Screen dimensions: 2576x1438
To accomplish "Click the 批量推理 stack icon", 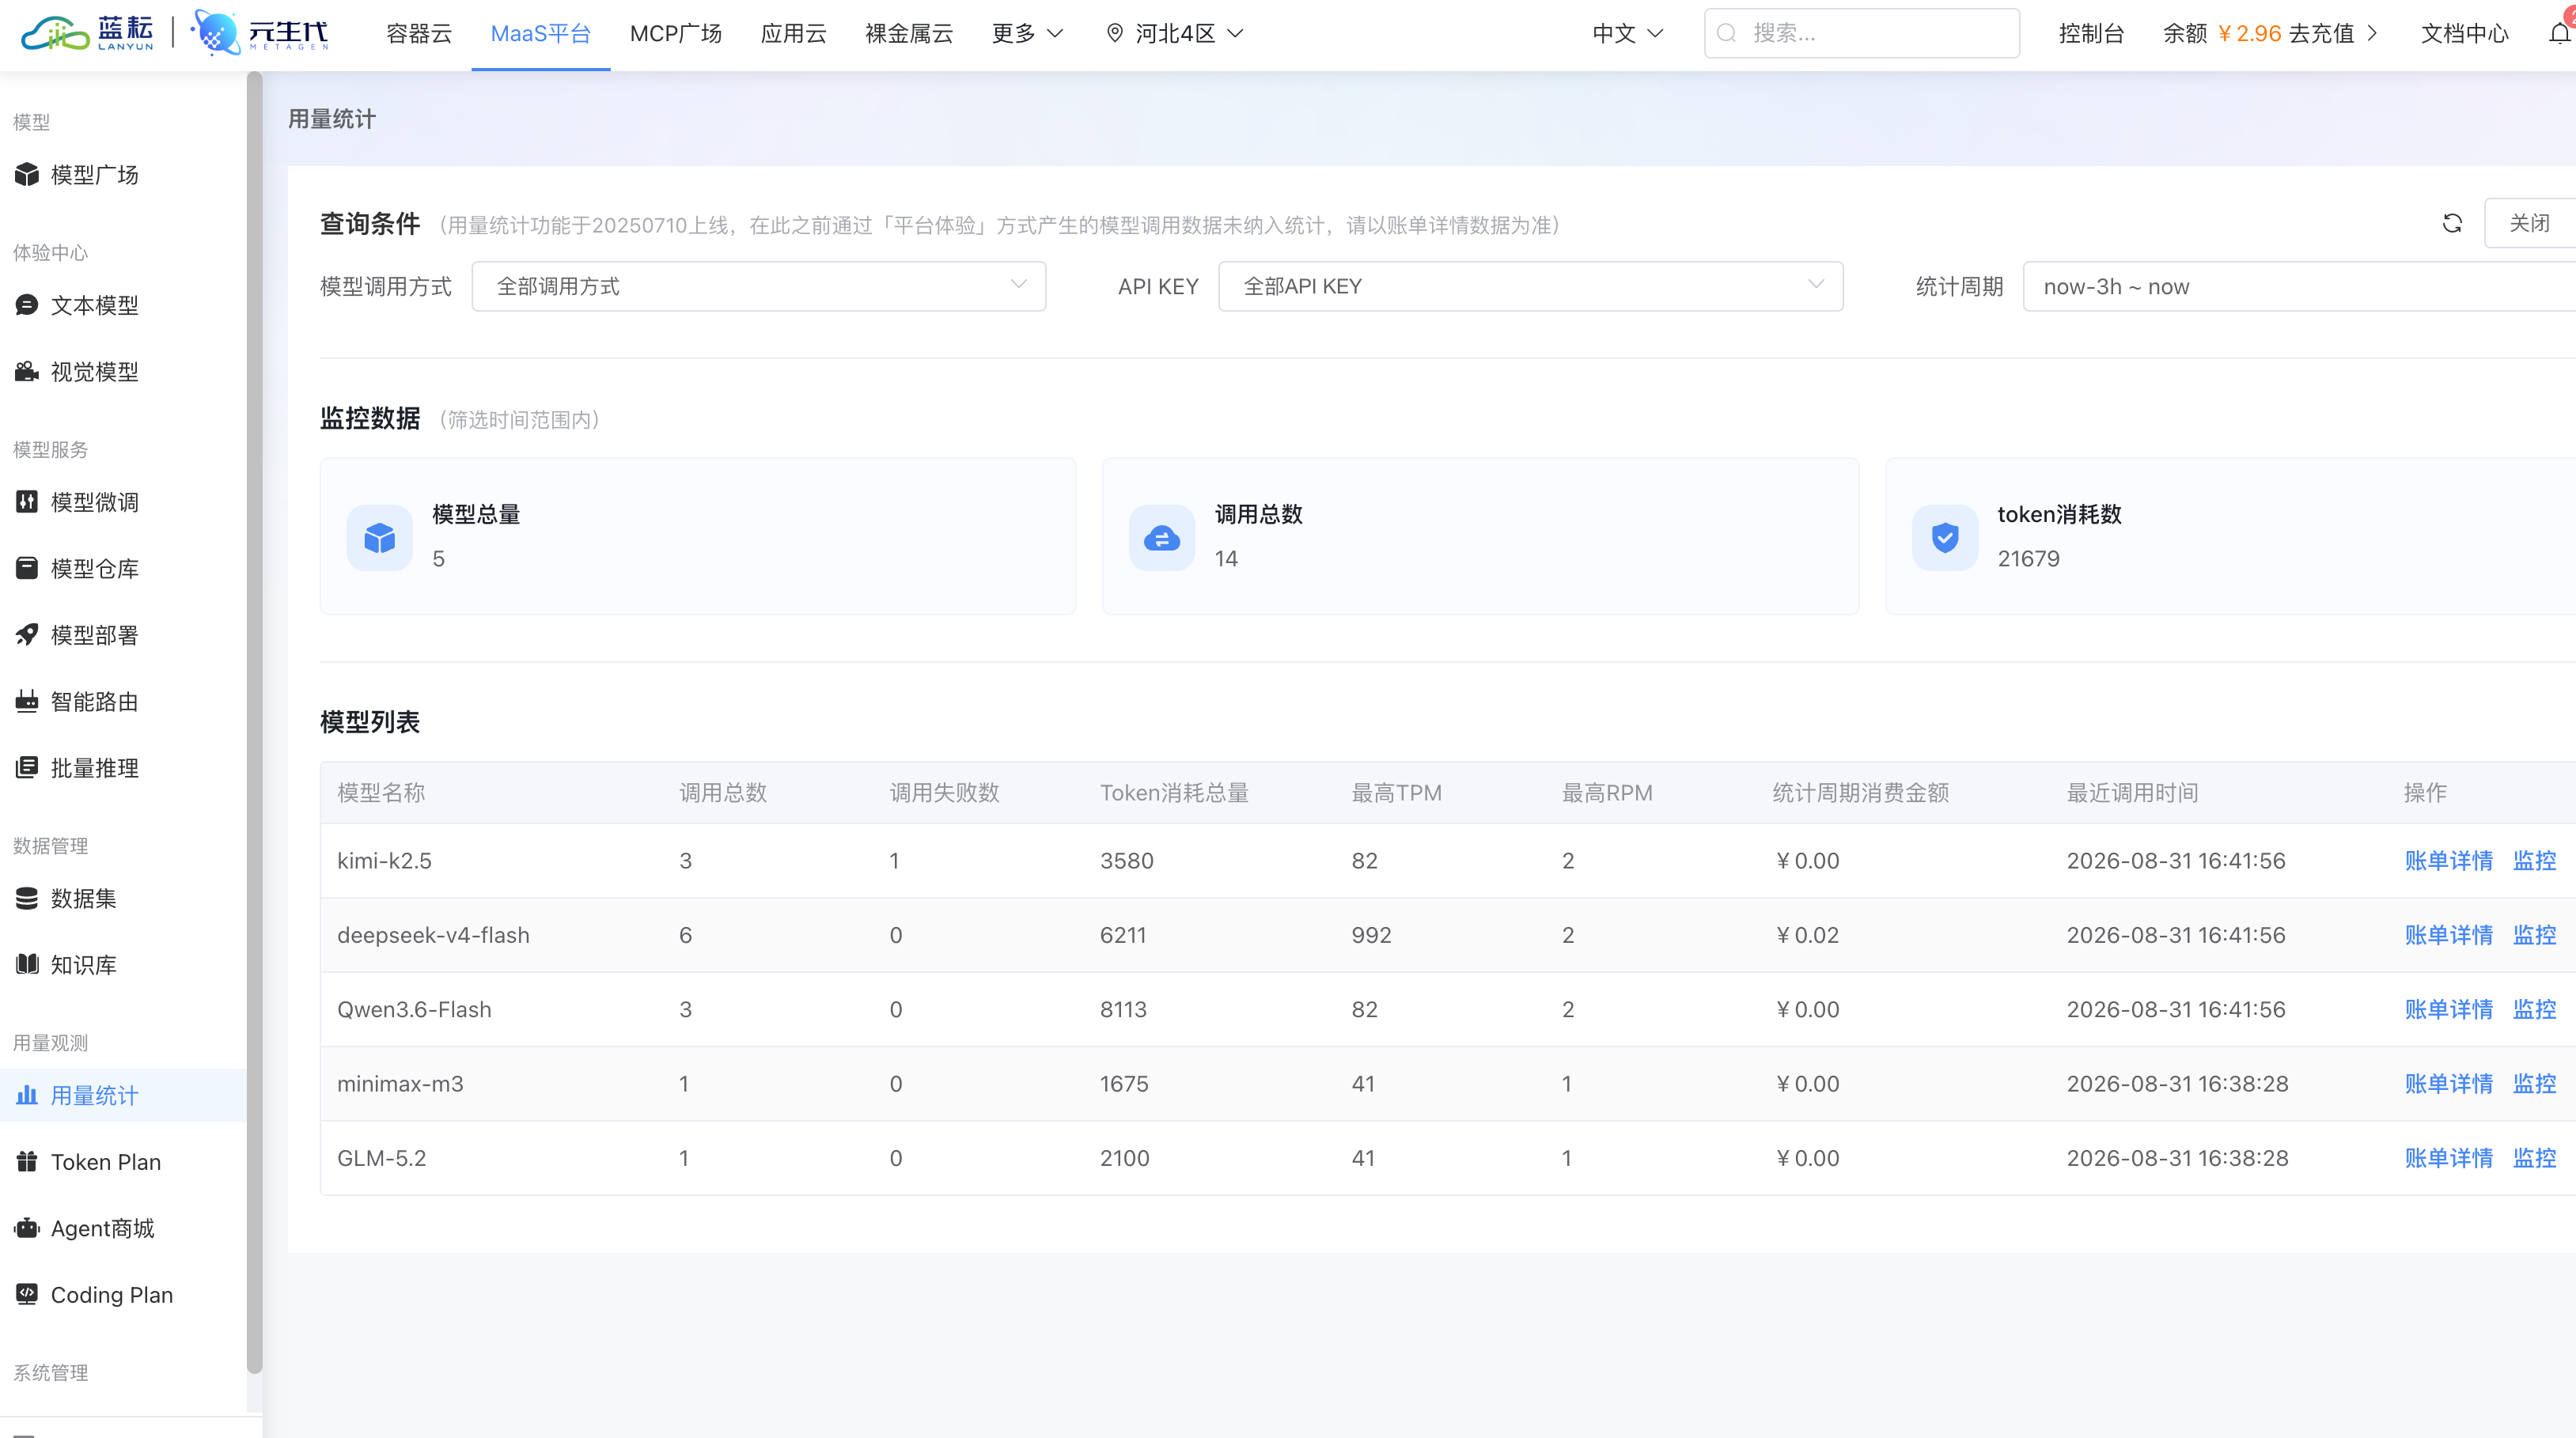I will (x=27, y=768).
